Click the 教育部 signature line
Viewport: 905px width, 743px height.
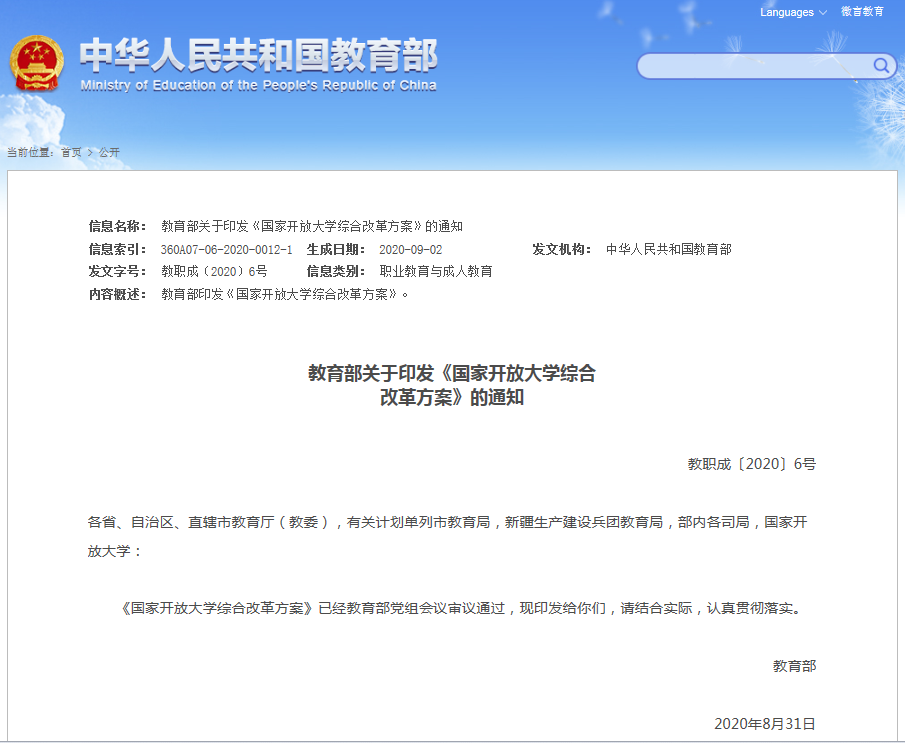[x=794, y=665]
